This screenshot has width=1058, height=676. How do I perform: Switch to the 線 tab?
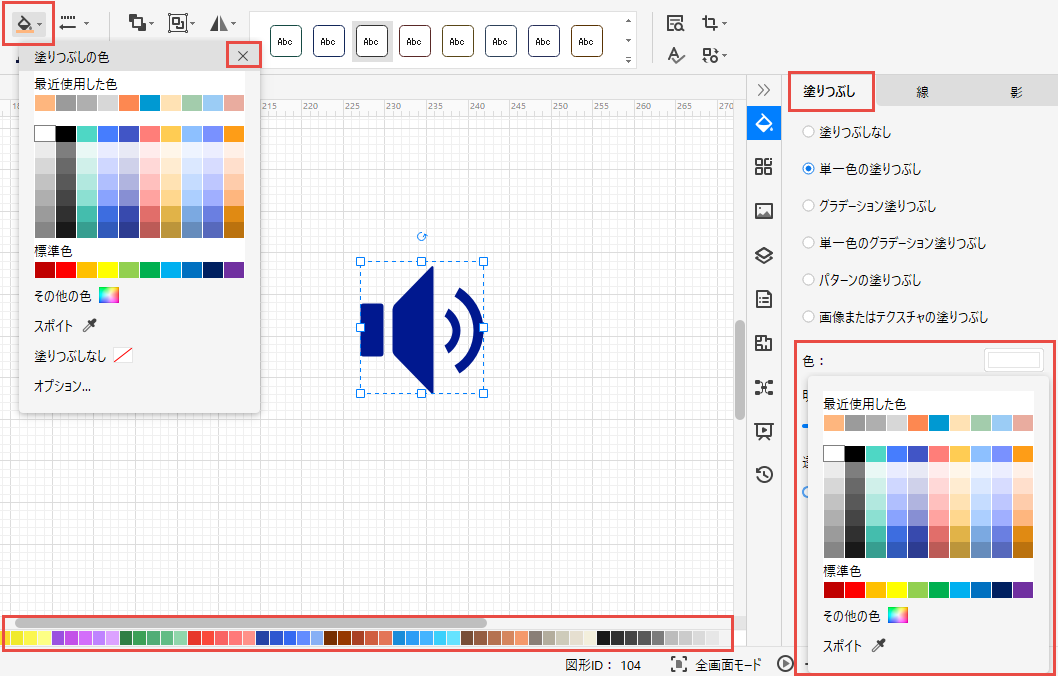[x=922, y=92]
